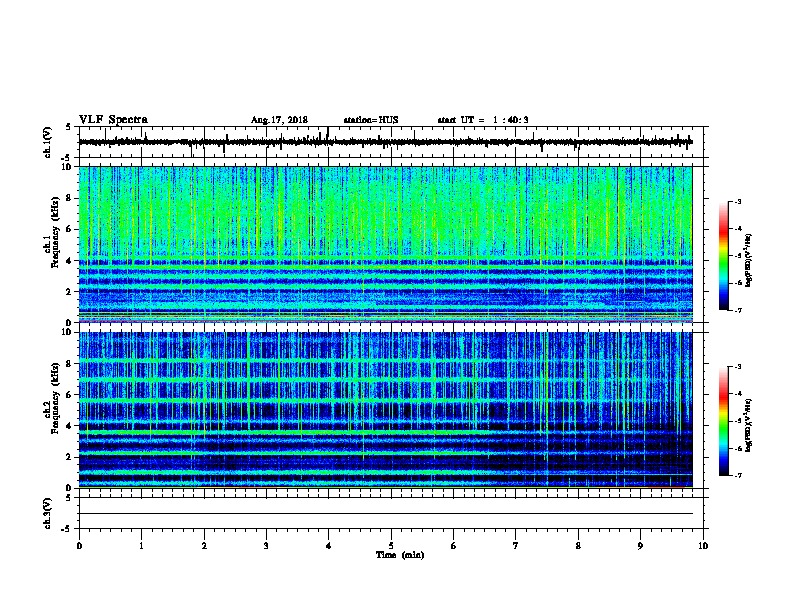Screen dimensions: 792x612
Task: Click the "VLF Spectra" plot title
Action: pyautogui.click(x=114, y=120)
